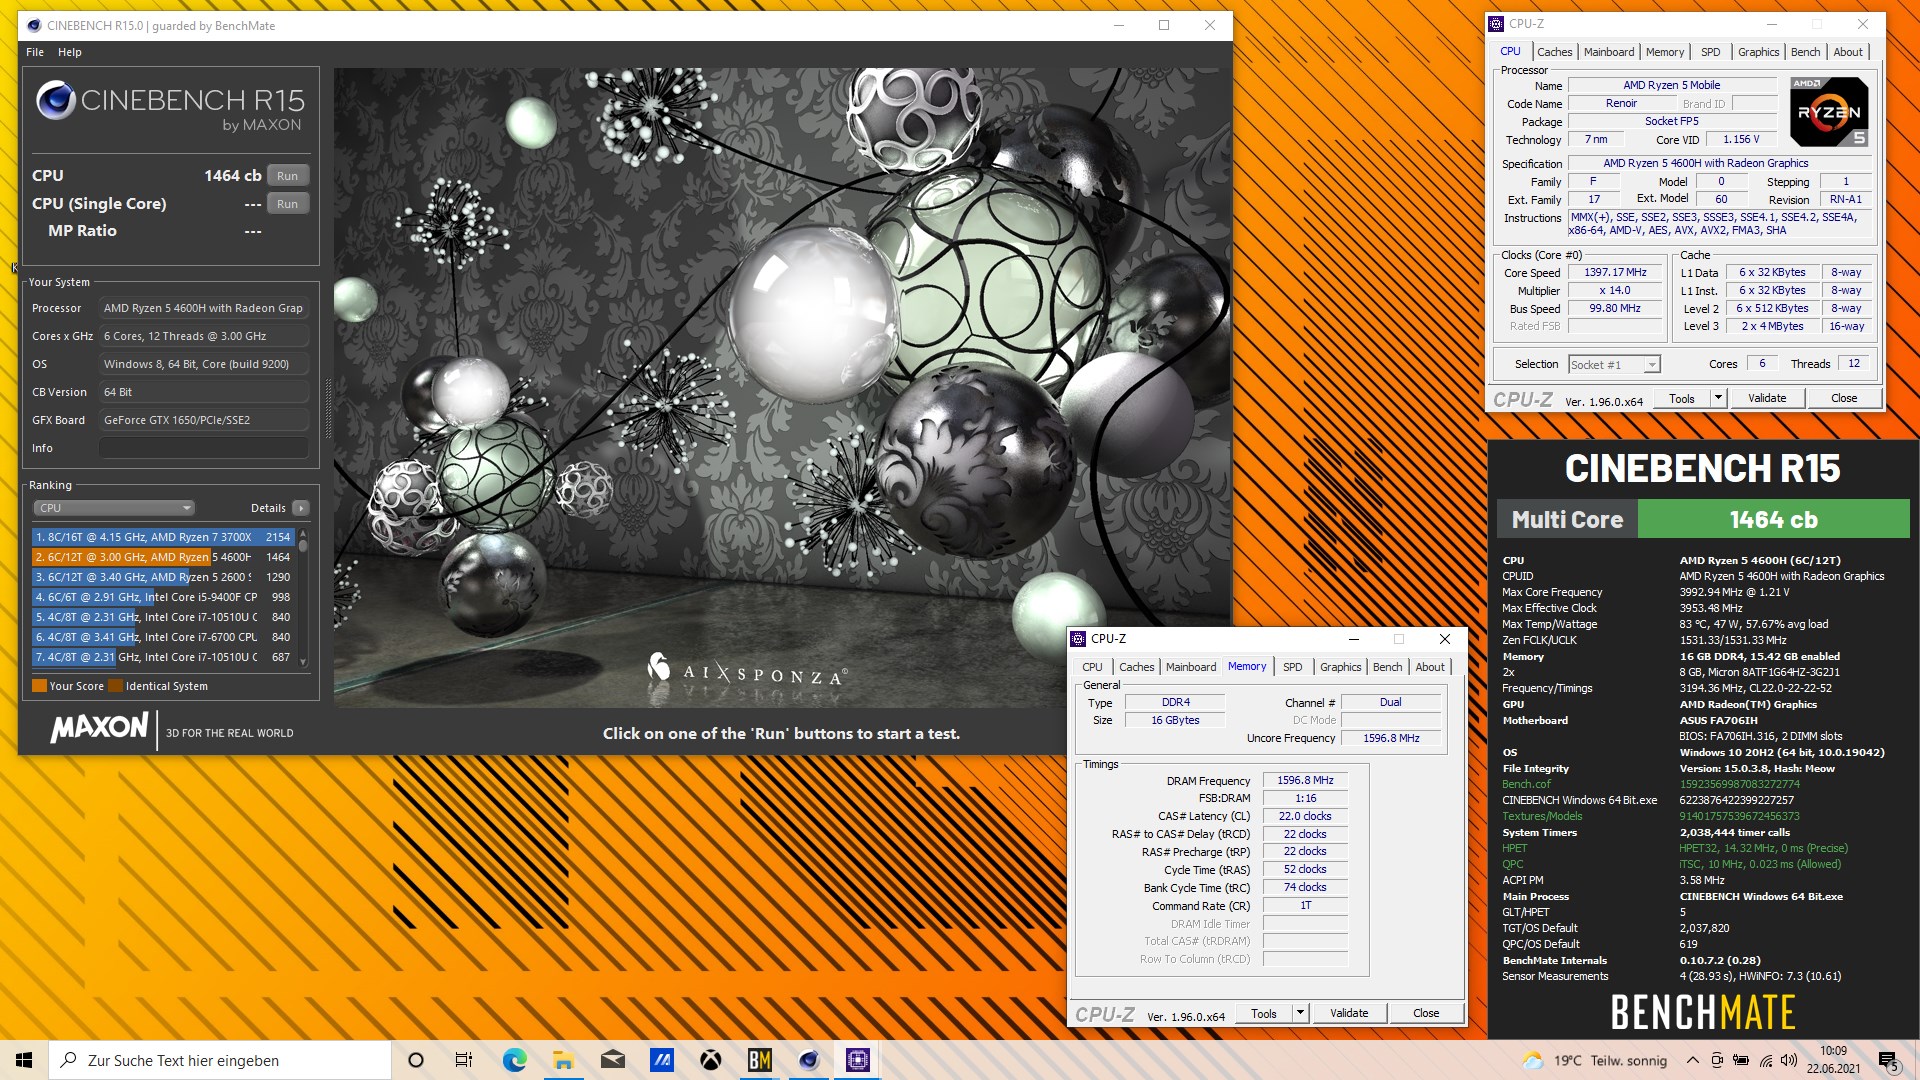The height and width of the screenshot is (1080, 1920).
Task: Show hidden system tray icons
Action: click(x=1692, y=1061)
